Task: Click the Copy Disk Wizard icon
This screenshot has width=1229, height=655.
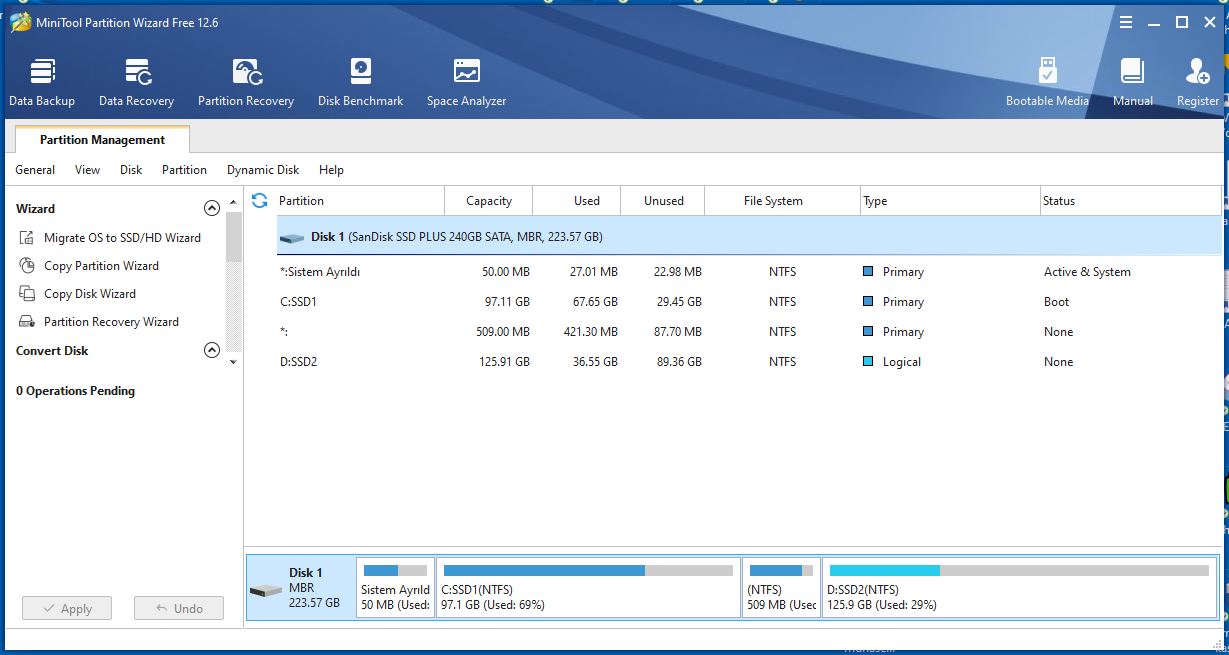Action: point(27,294)
